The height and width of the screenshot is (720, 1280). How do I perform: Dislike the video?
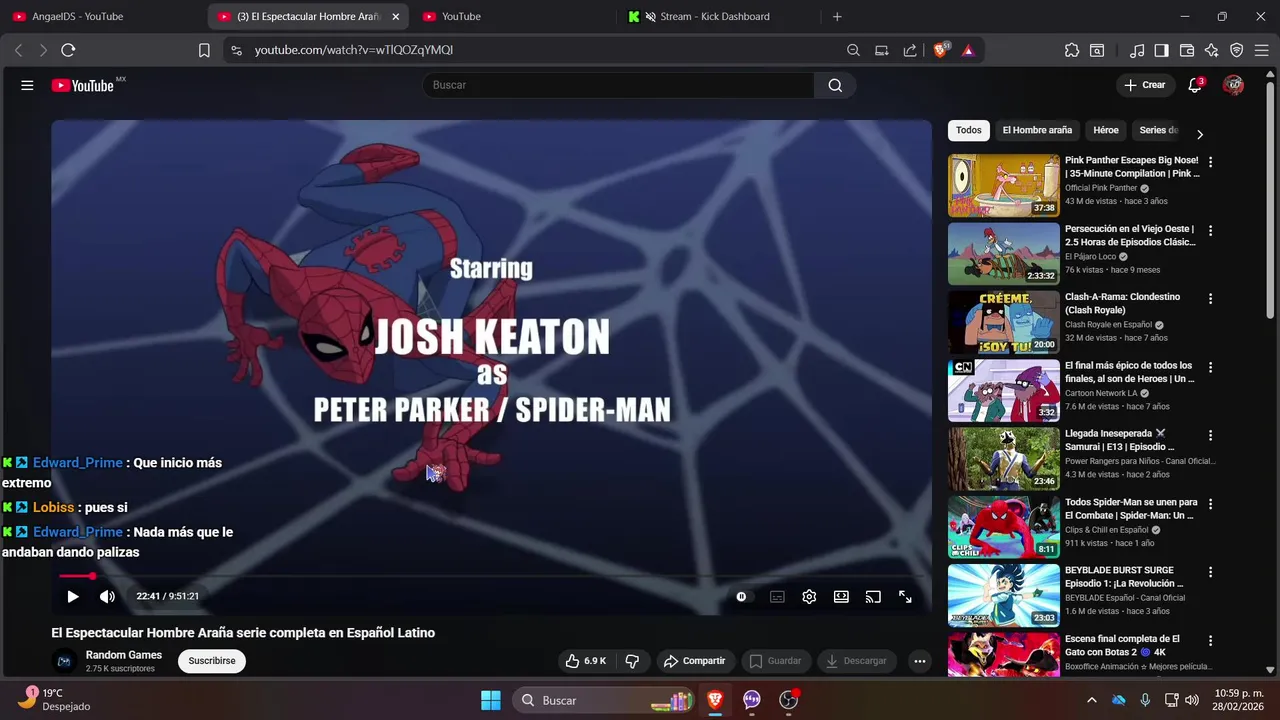[x=632, y=661]
